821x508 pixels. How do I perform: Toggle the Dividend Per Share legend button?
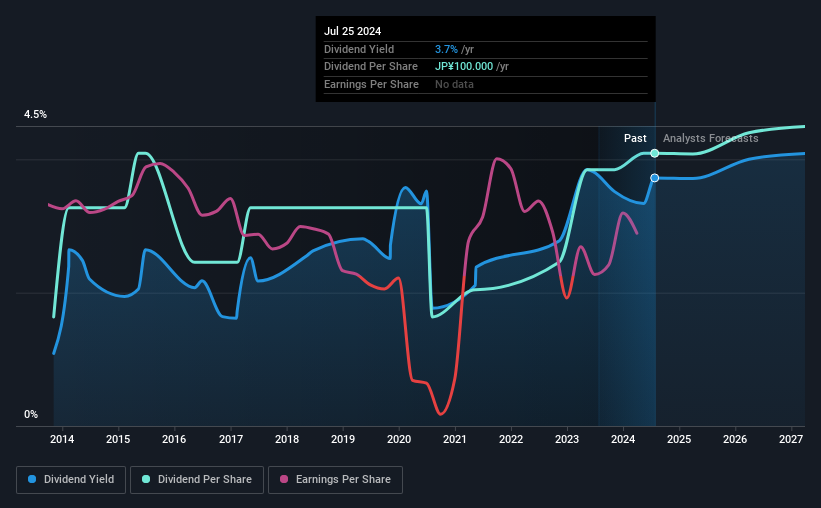tap(197, 480)
